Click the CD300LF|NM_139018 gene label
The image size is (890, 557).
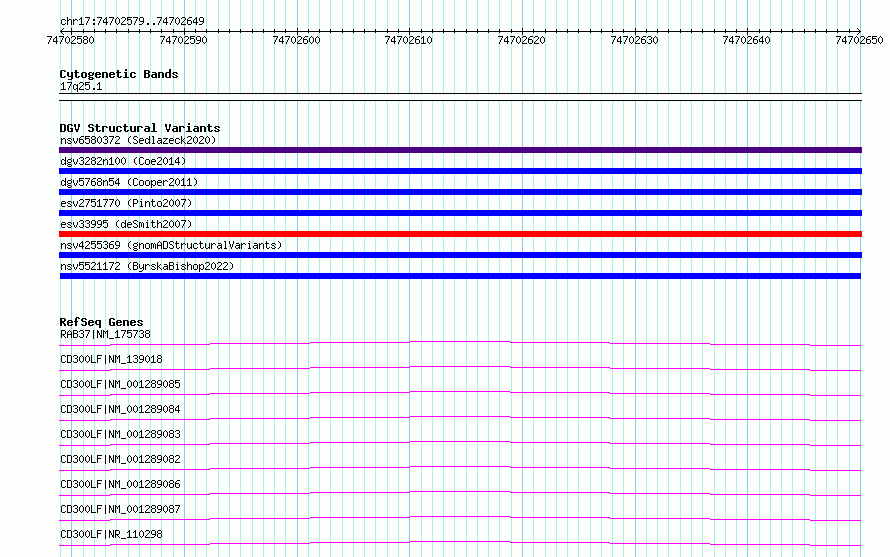(111, 359)
